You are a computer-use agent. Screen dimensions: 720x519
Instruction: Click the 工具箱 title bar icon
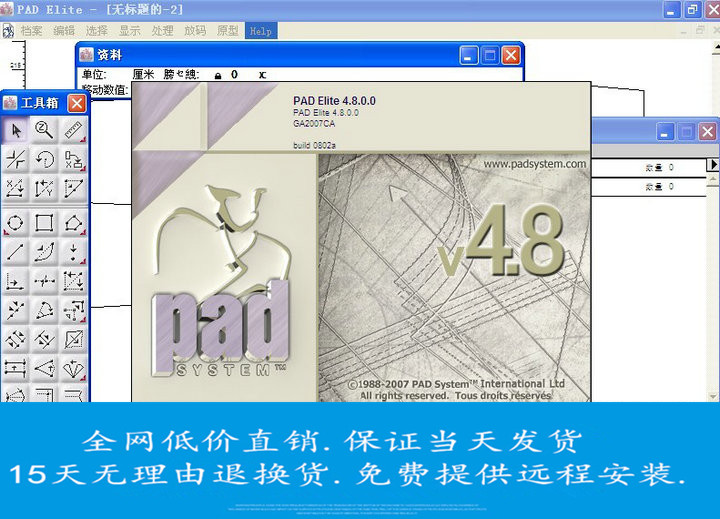(10, 103)
